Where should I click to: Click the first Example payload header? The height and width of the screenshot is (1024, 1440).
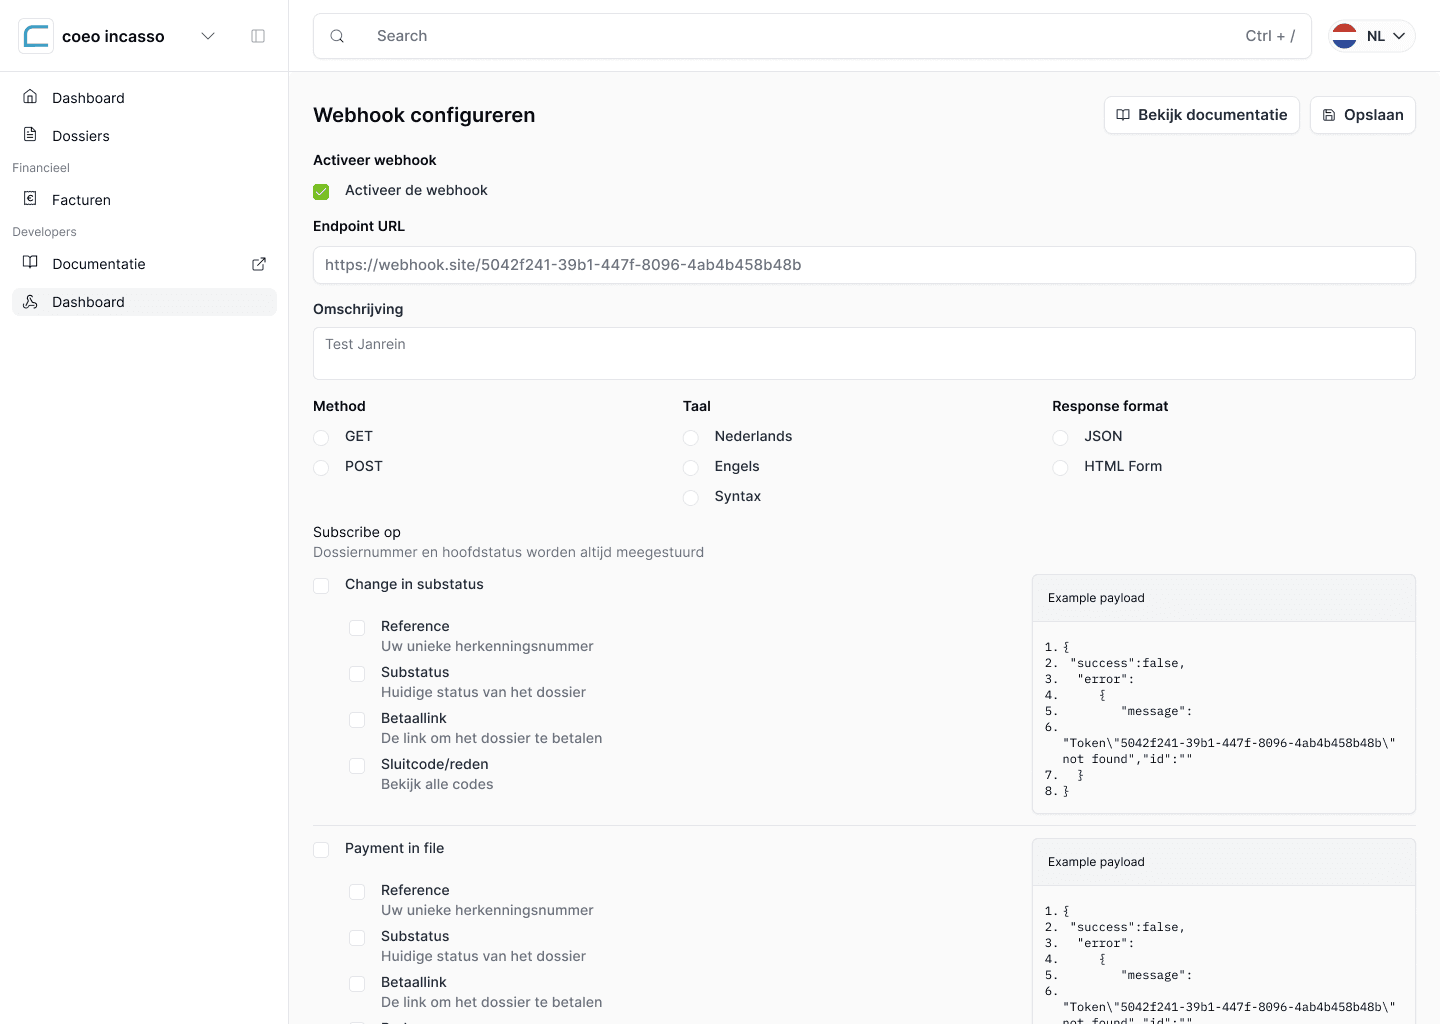[1224, 598]
